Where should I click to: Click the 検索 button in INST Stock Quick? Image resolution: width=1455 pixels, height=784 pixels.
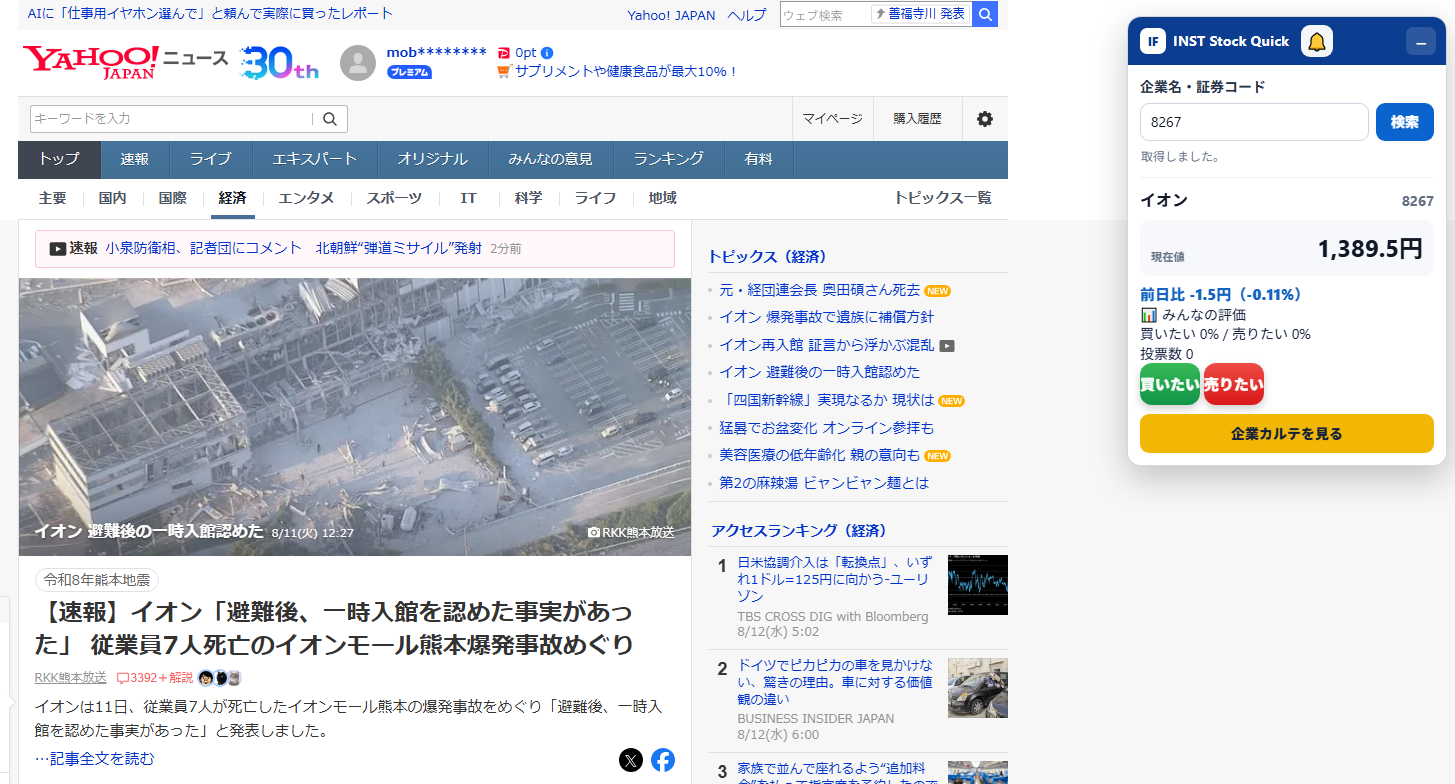(1405, 122)
